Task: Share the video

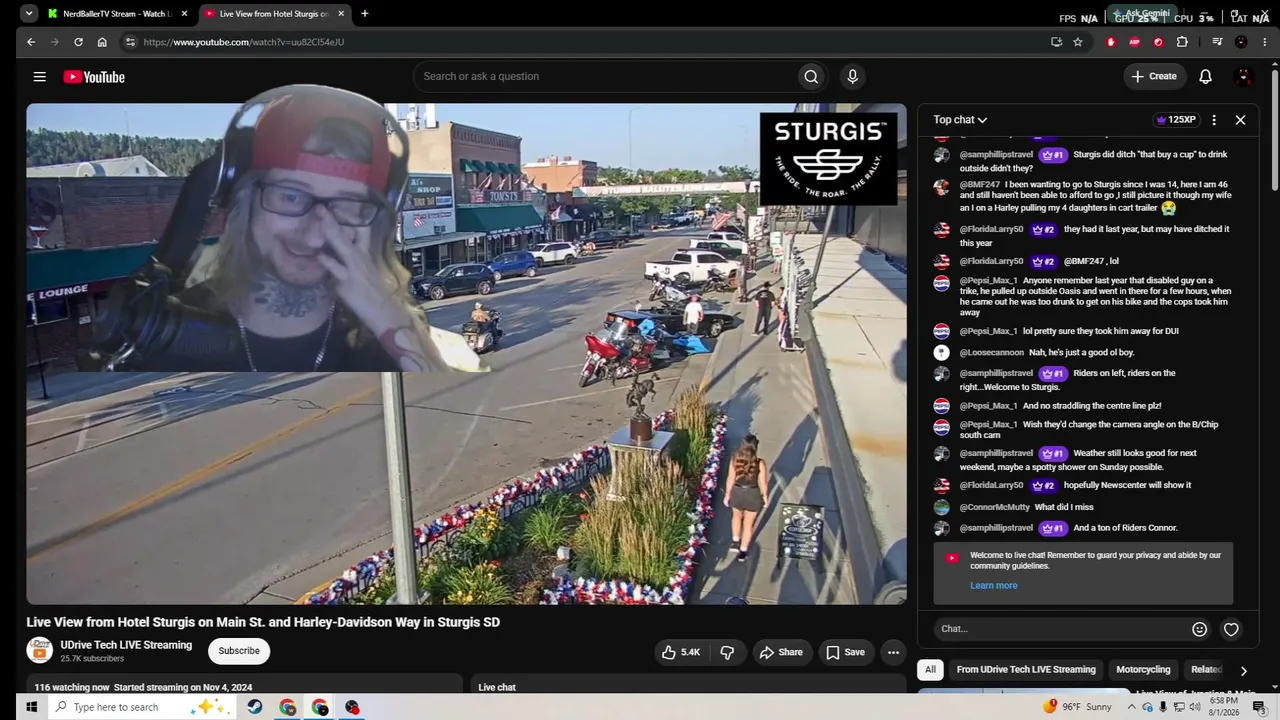Action: click(780, 652)
